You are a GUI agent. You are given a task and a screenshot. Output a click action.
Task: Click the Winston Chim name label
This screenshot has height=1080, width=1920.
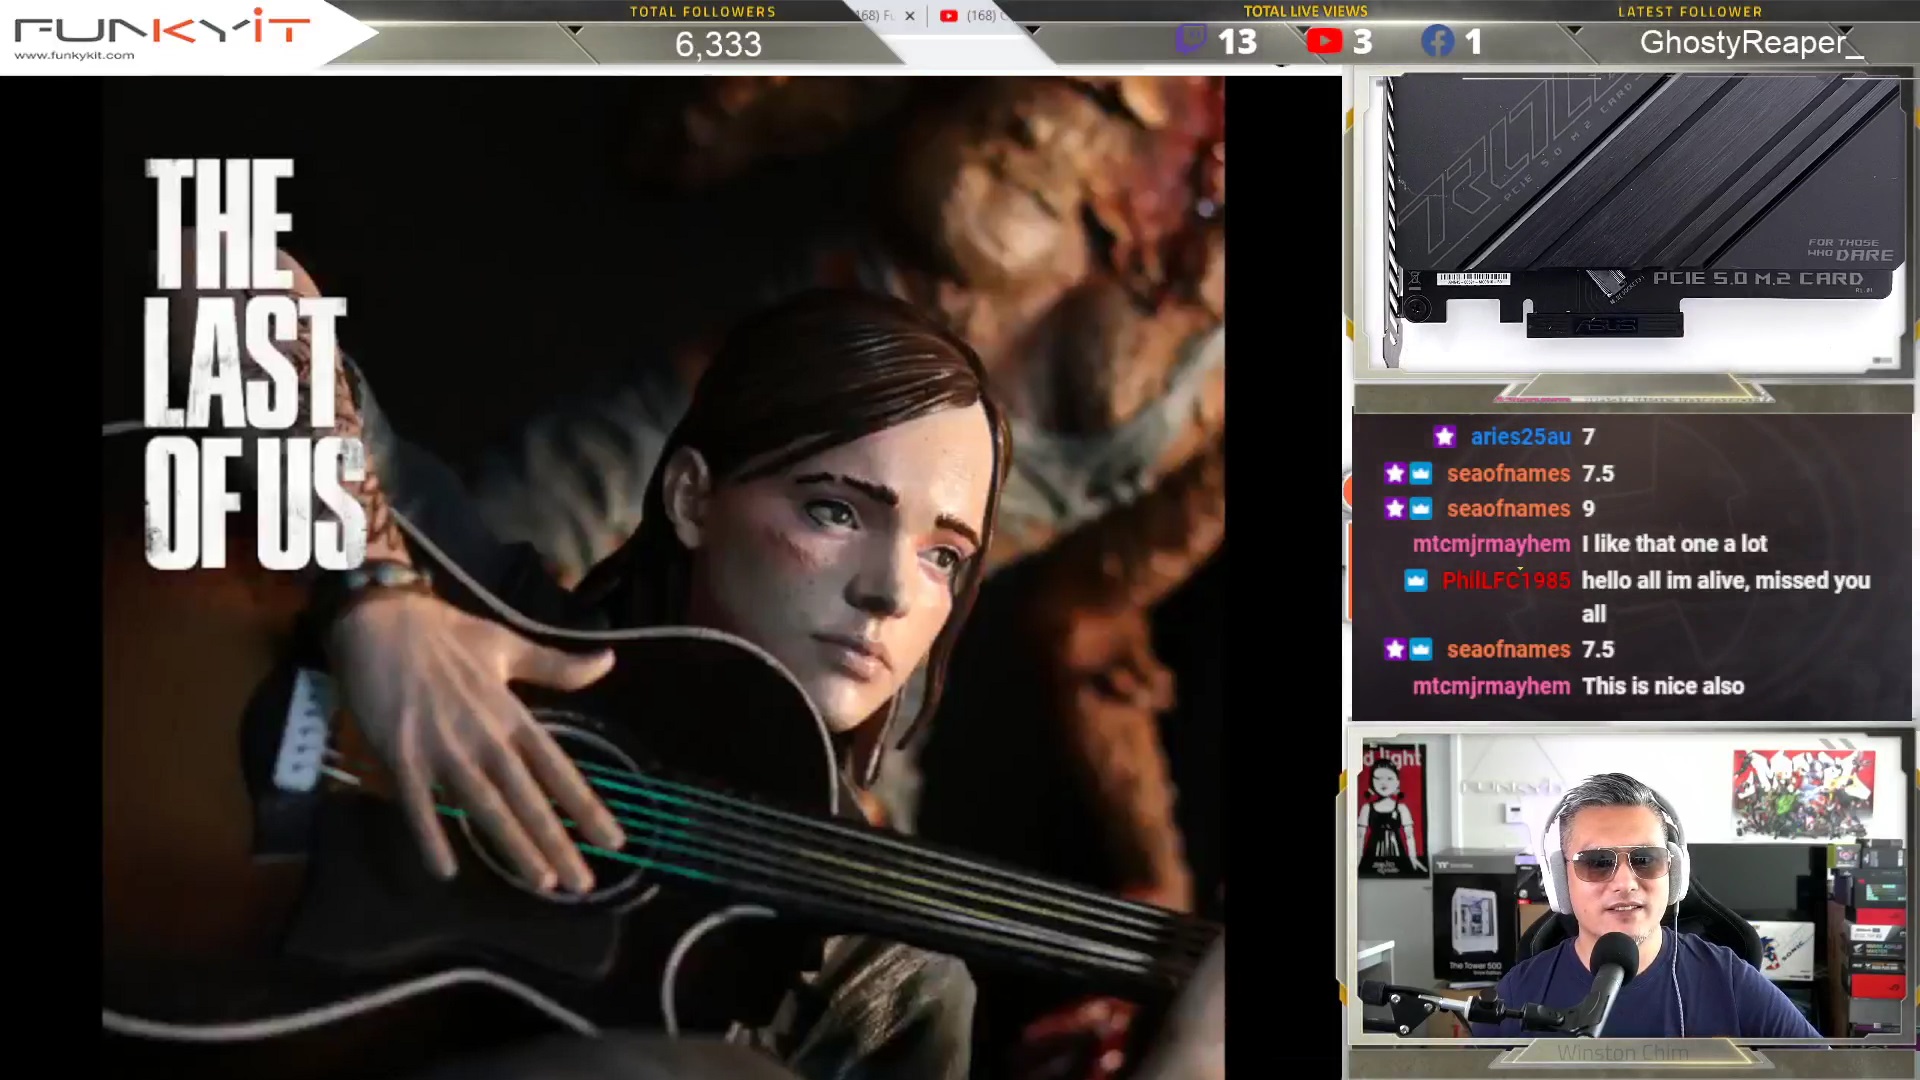[x=1623, y=1053]
